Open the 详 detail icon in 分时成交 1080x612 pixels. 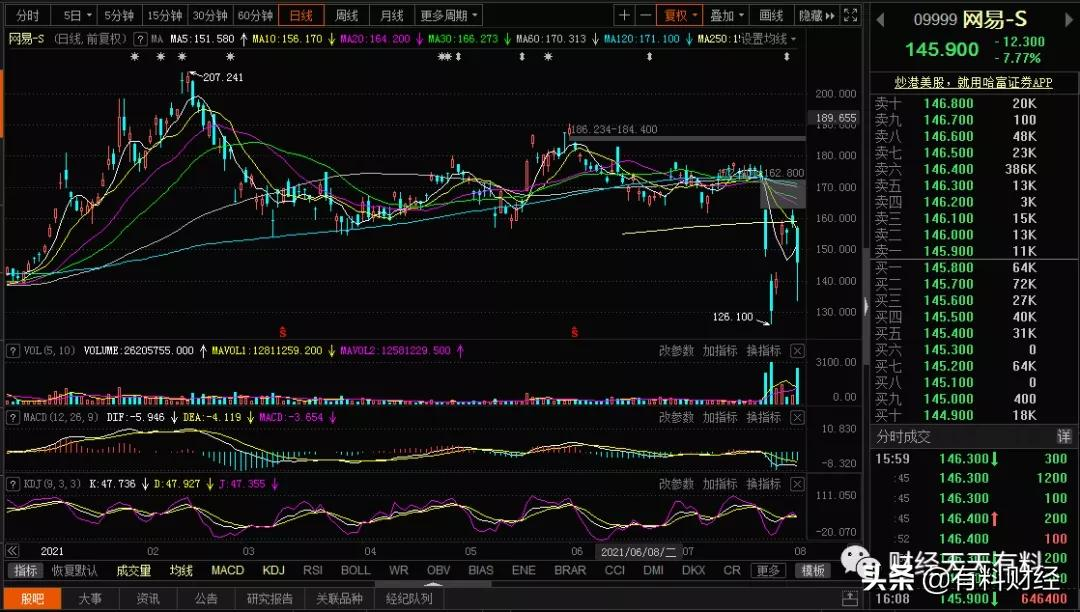[x=1064, y=436]
